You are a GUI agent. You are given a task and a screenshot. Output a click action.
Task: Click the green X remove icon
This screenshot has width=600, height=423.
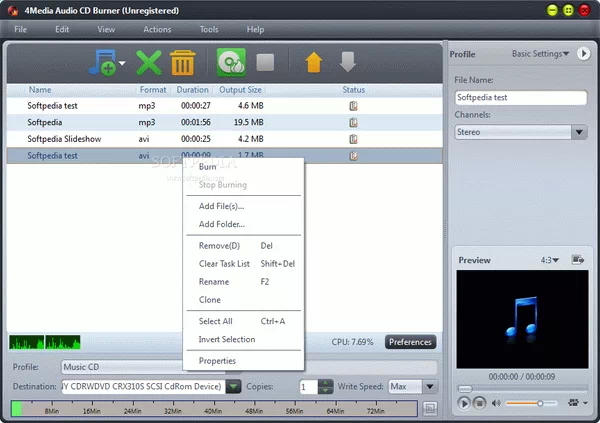point(149,63)
